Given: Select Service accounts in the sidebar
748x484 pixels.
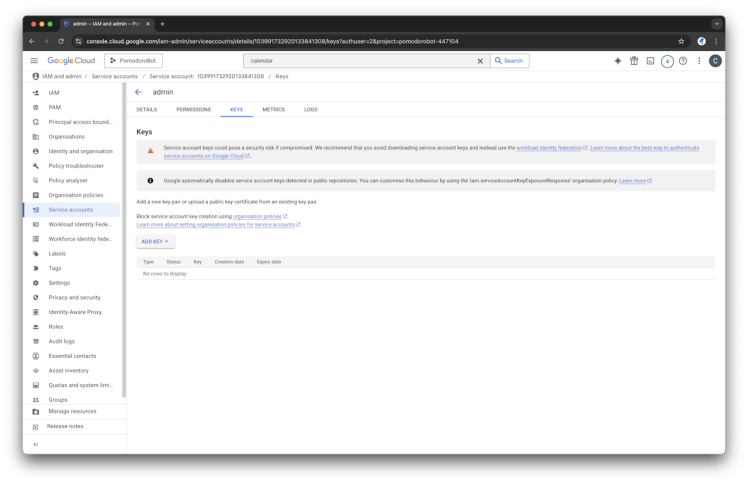Looking at the screenshot, I should 71,210.
